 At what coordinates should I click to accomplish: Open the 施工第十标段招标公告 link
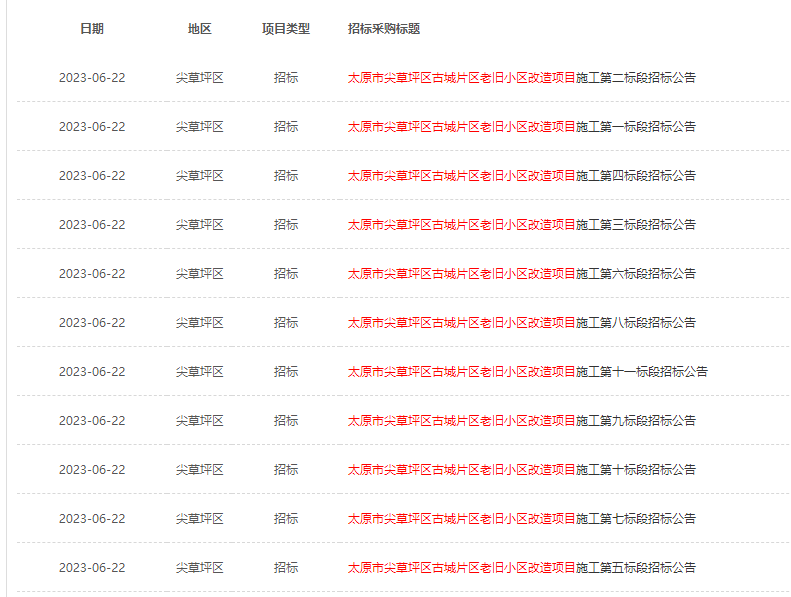(522, 469)
